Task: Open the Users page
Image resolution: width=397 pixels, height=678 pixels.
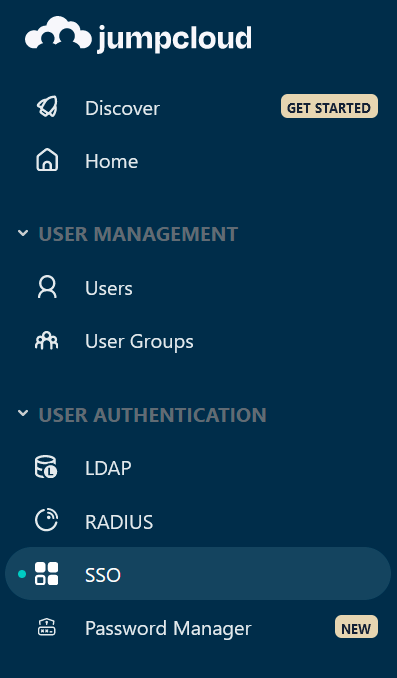Action: (x=109, y=288)
